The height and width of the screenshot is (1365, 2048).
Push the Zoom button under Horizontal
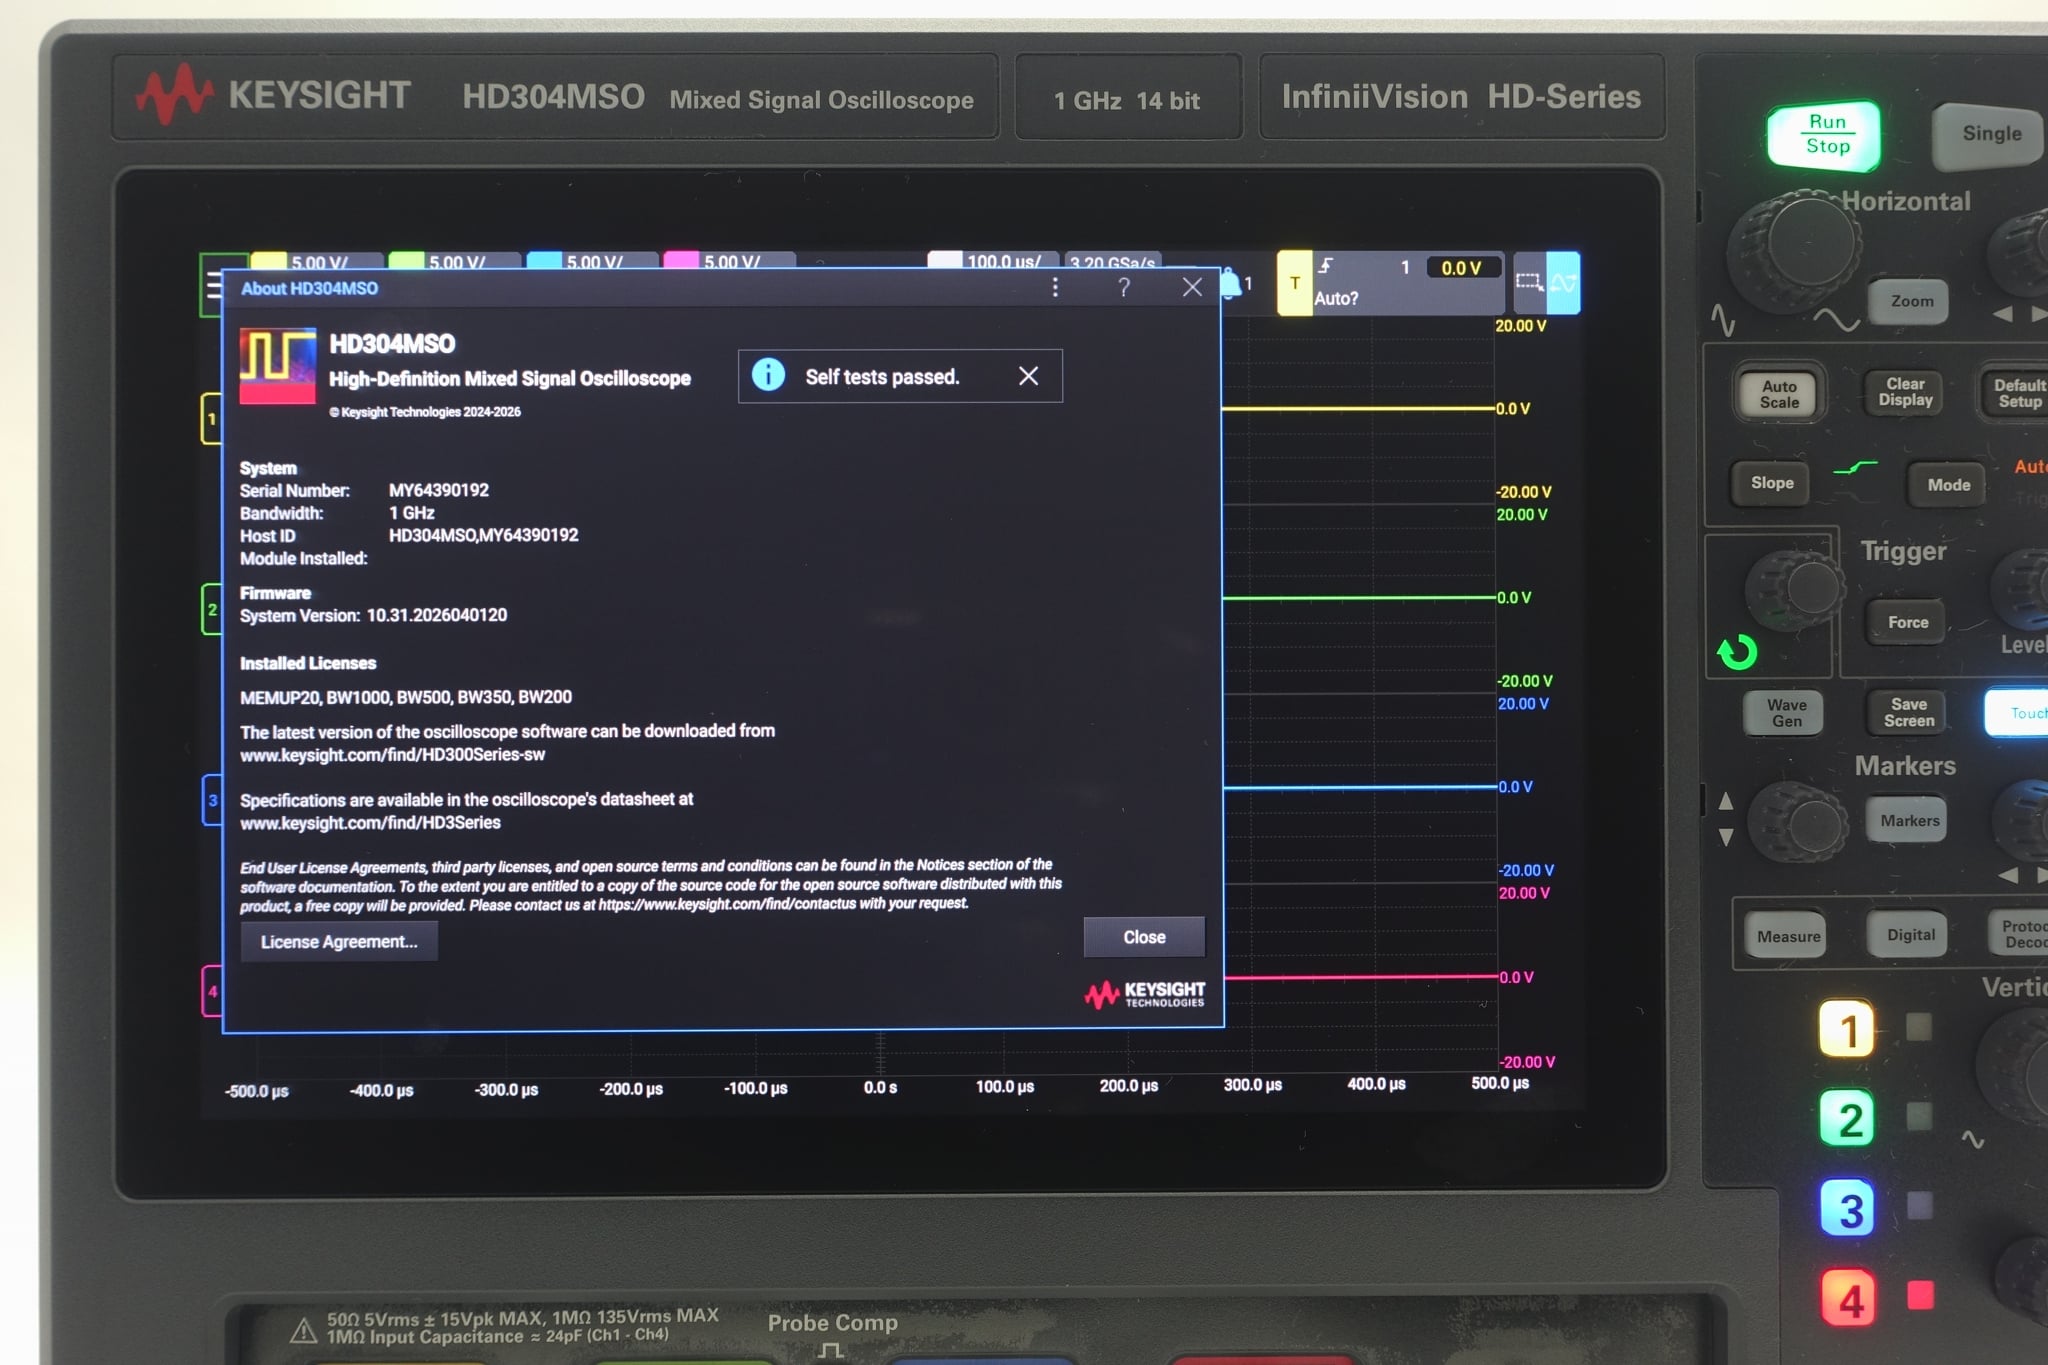[x=1911, y=301]
